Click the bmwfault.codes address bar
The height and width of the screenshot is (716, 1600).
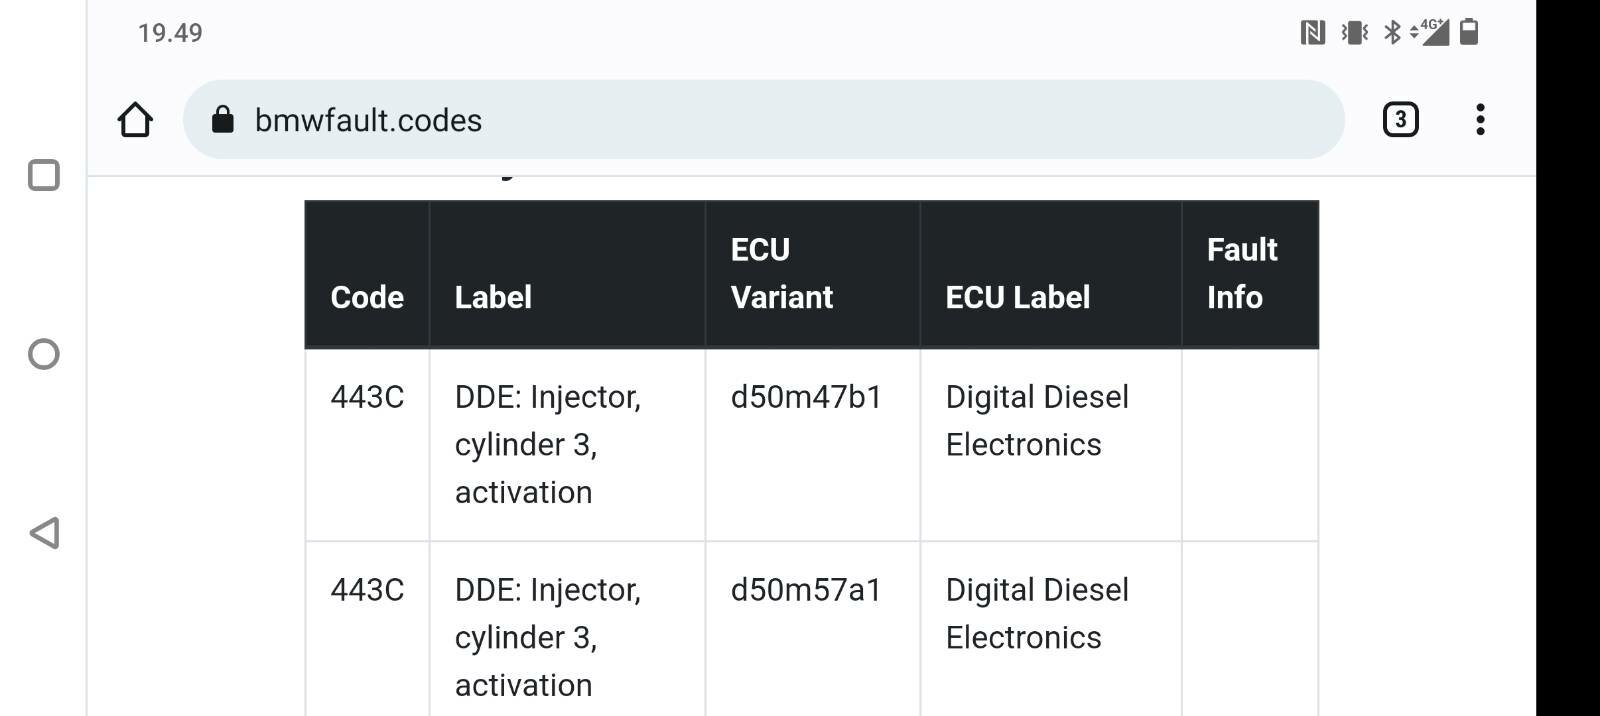tap(763, 120)
